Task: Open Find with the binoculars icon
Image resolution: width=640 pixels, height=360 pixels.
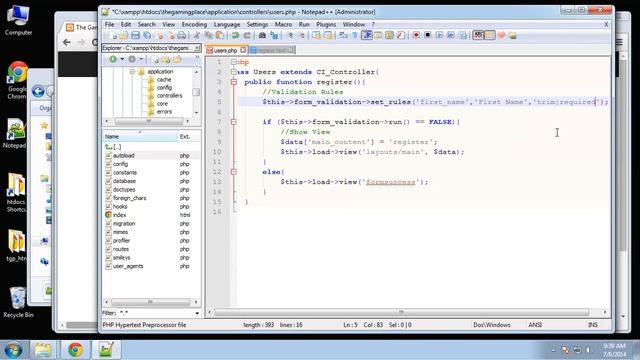Action: (x=262, y=36)
